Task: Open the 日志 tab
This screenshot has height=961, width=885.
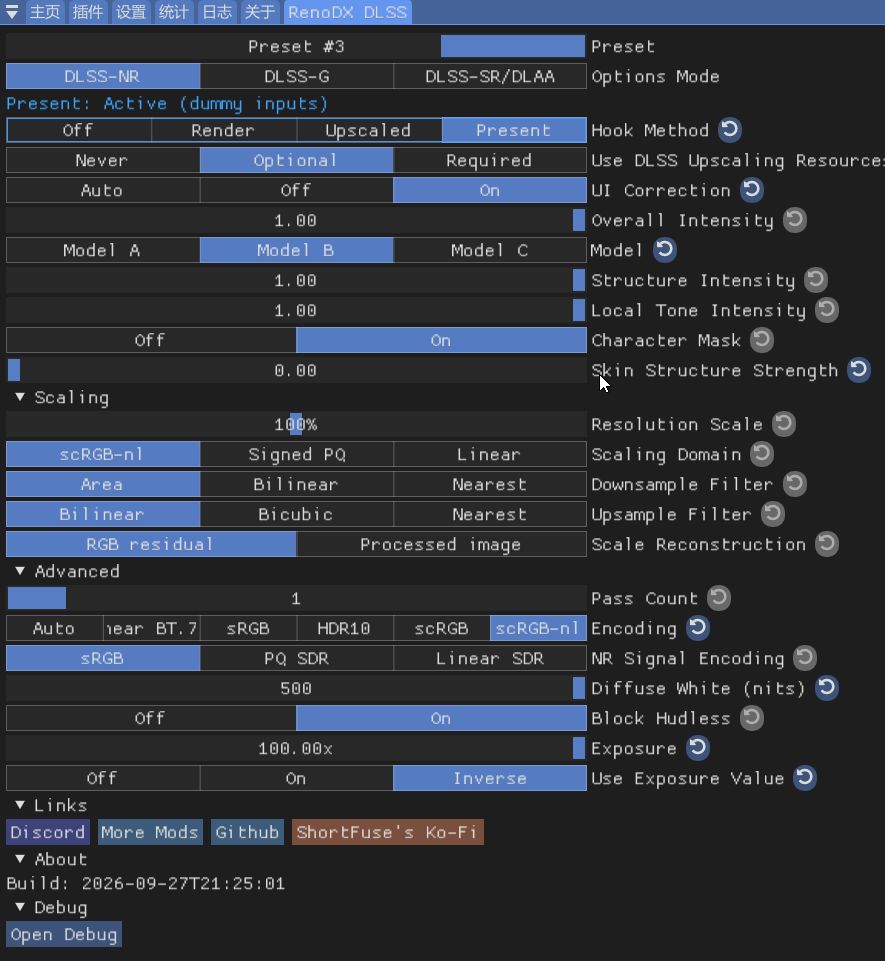Action: click(217, 12)
